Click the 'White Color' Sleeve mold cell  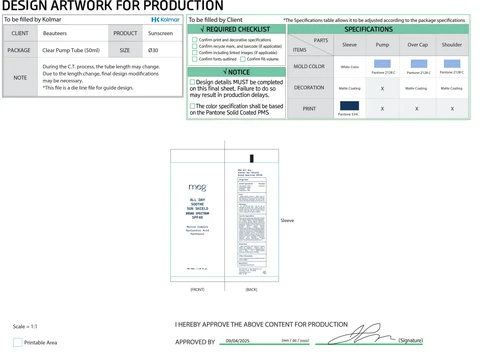(350, 67)
